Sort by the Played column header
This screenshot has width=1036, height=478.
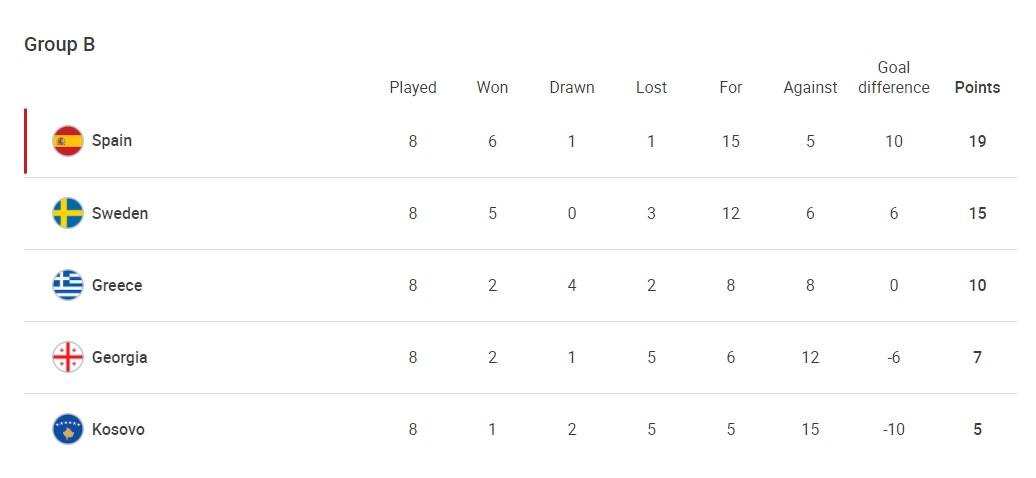pos(413,87)
